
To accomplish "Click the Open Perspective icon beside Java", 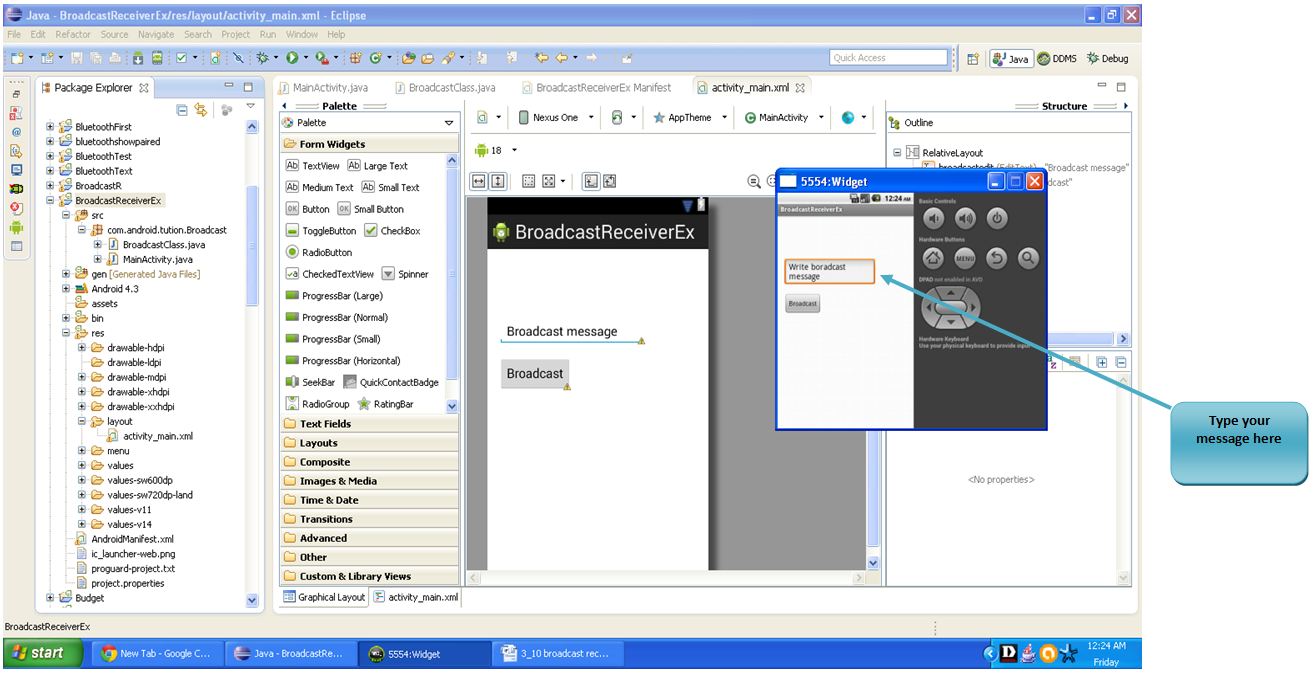I will 973,58.
